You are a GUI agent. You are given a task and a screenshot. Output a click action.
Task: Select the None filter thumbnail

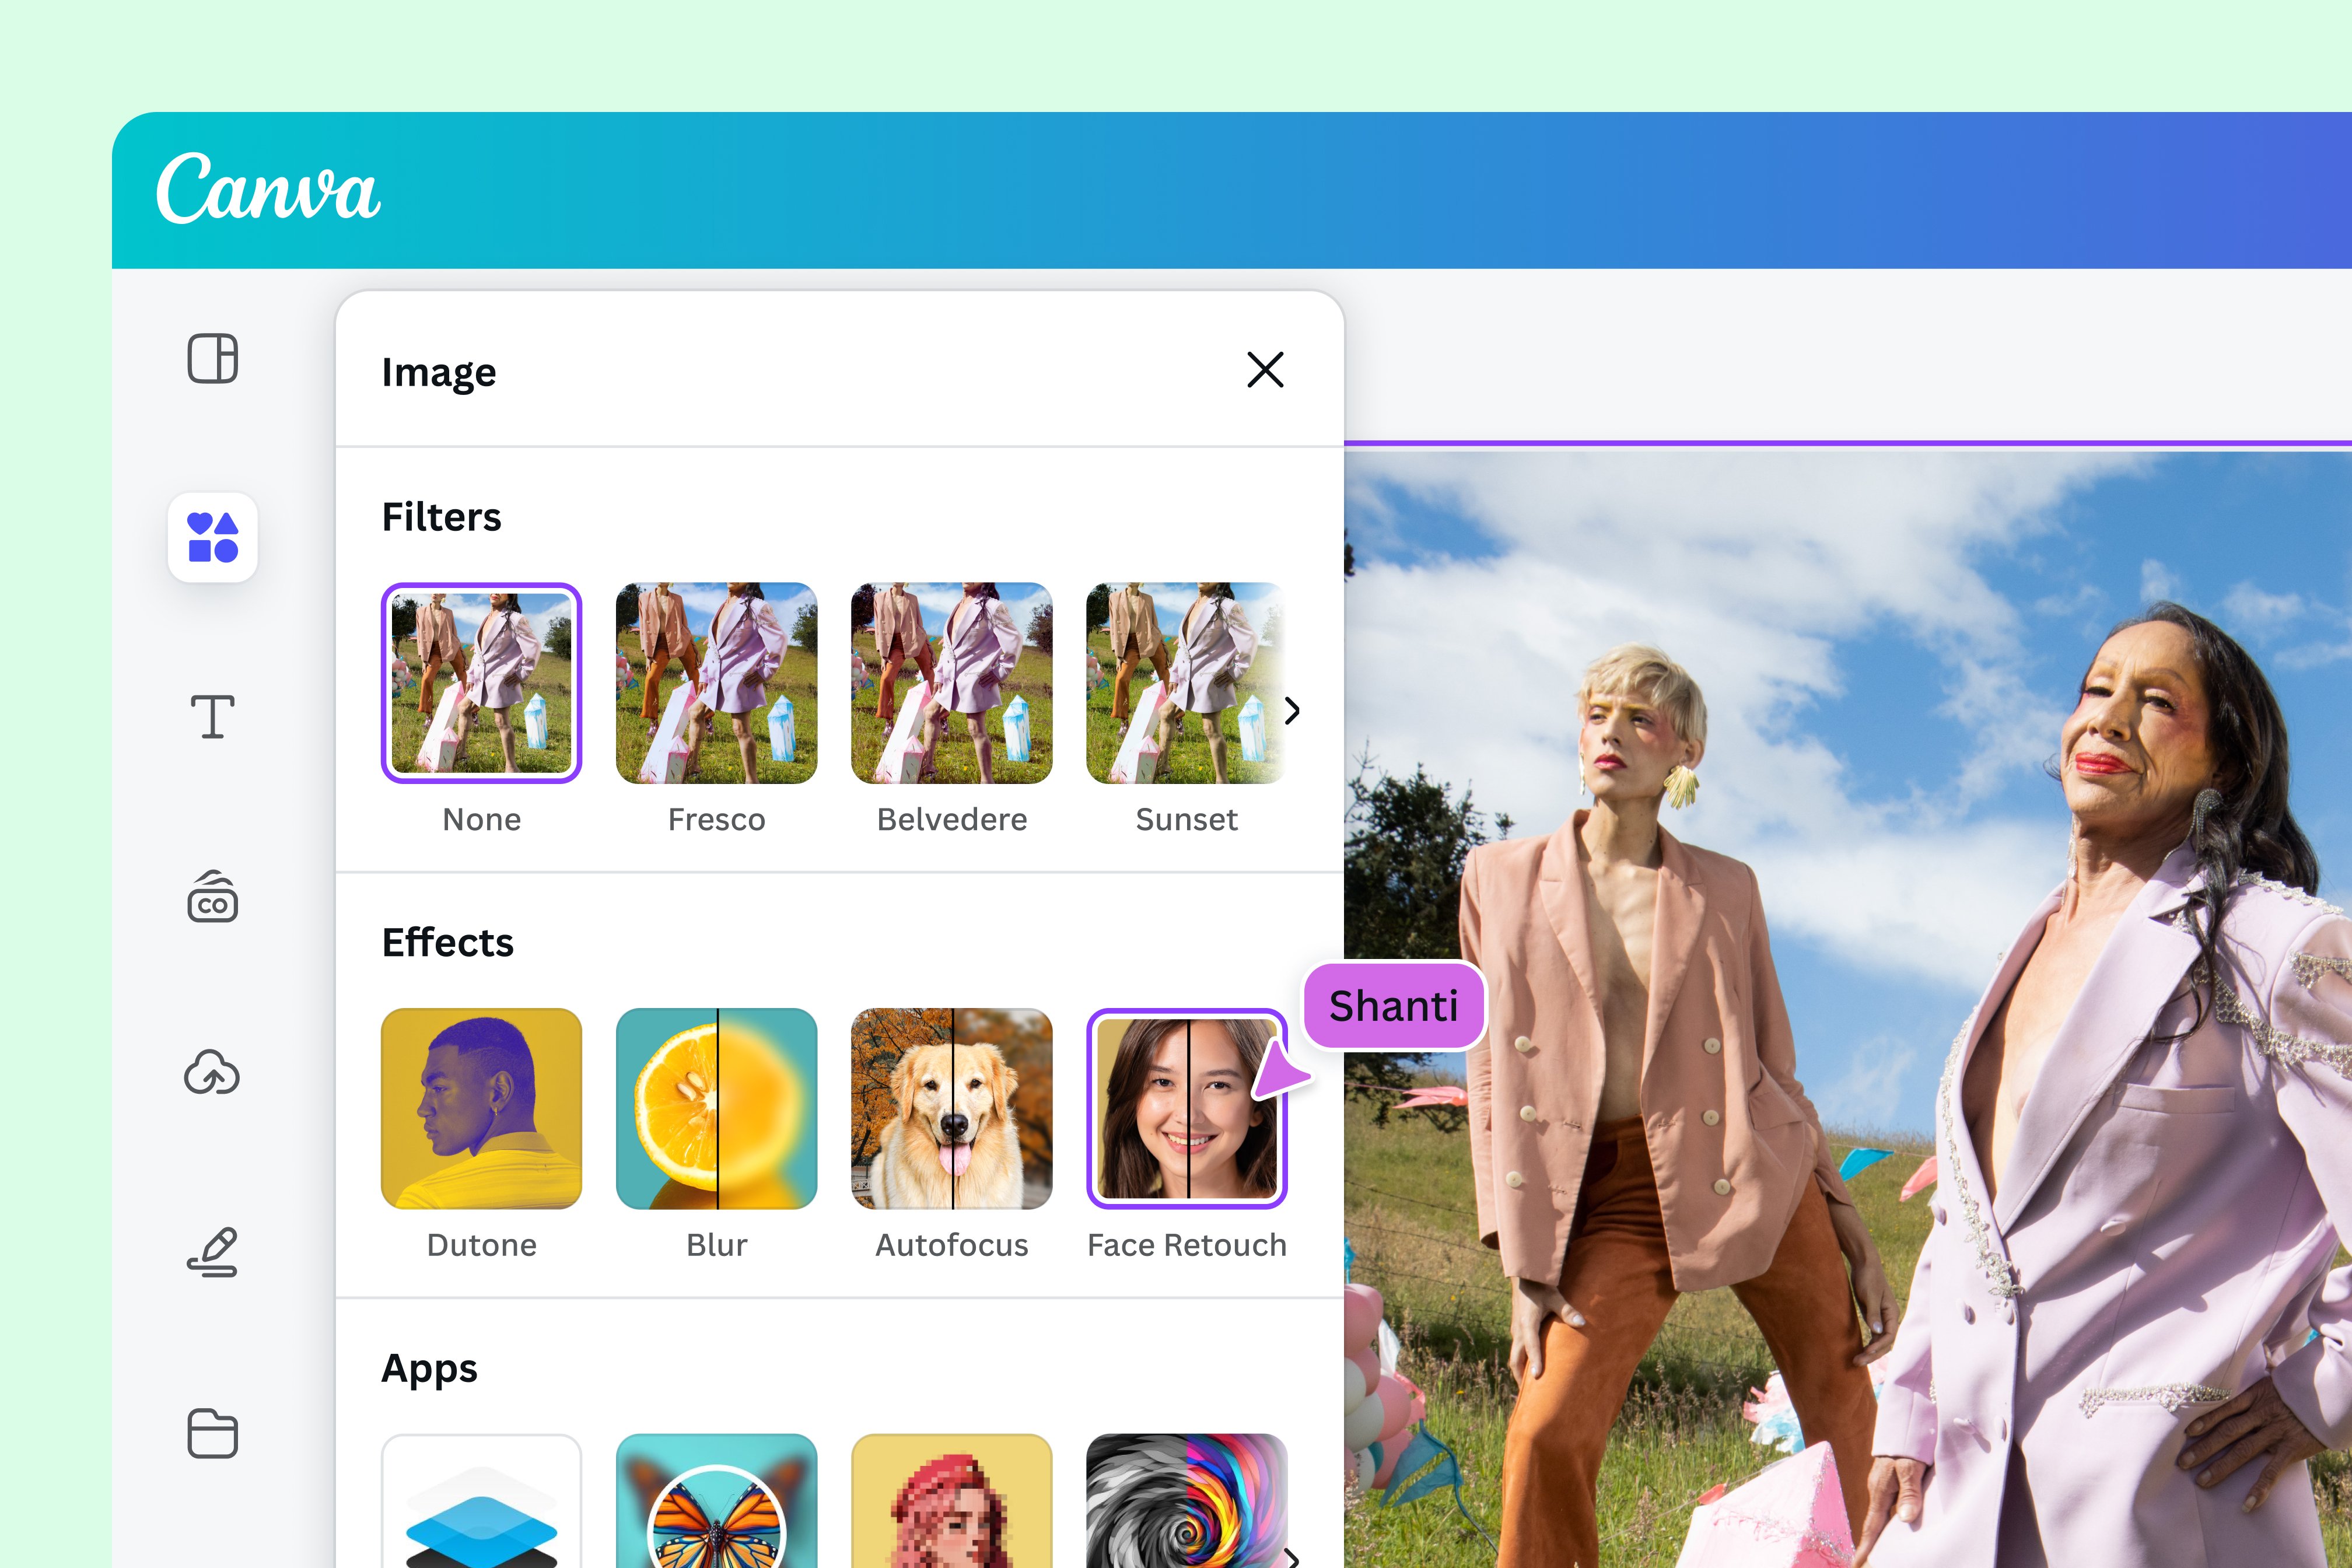pos(481,683)
